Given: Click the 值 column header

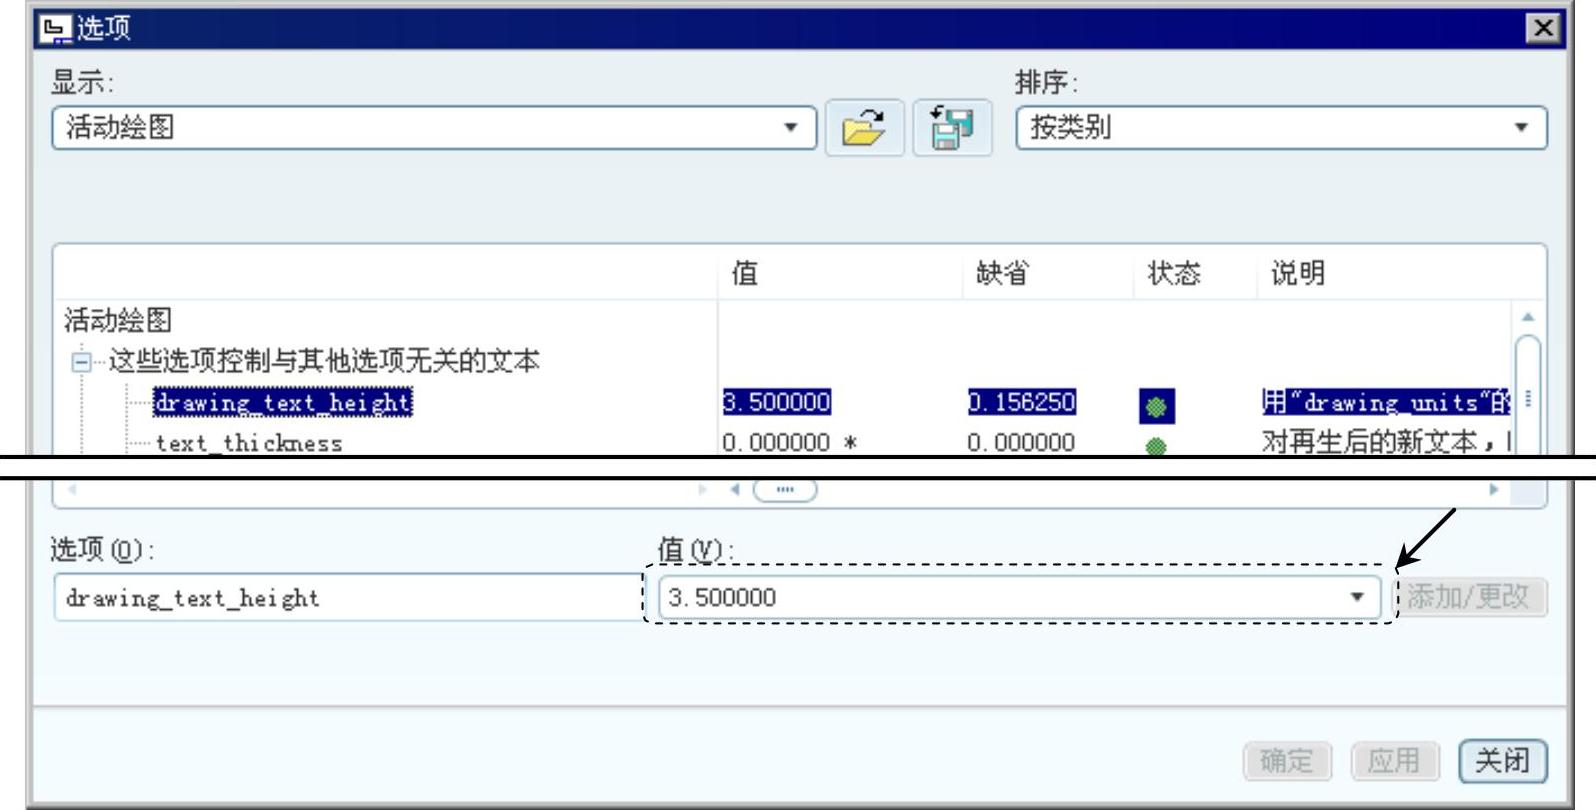Looking at the screenshot, I should (745, 273).
